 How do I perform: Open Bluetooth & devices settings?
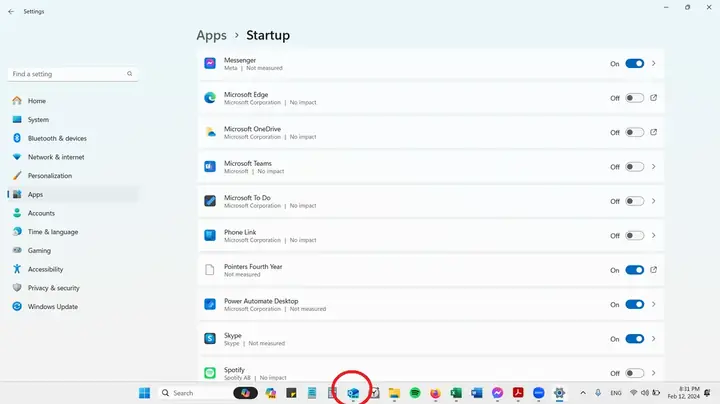[x=73, y=138]
